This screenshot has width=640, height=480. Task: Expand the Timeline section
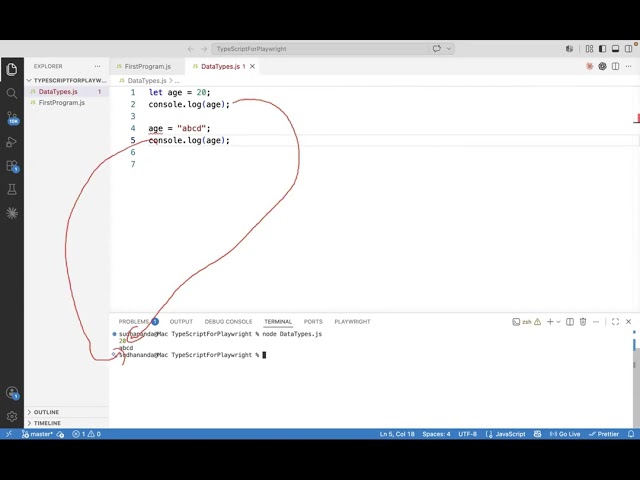pyautogui.click(x=67, y=423)
